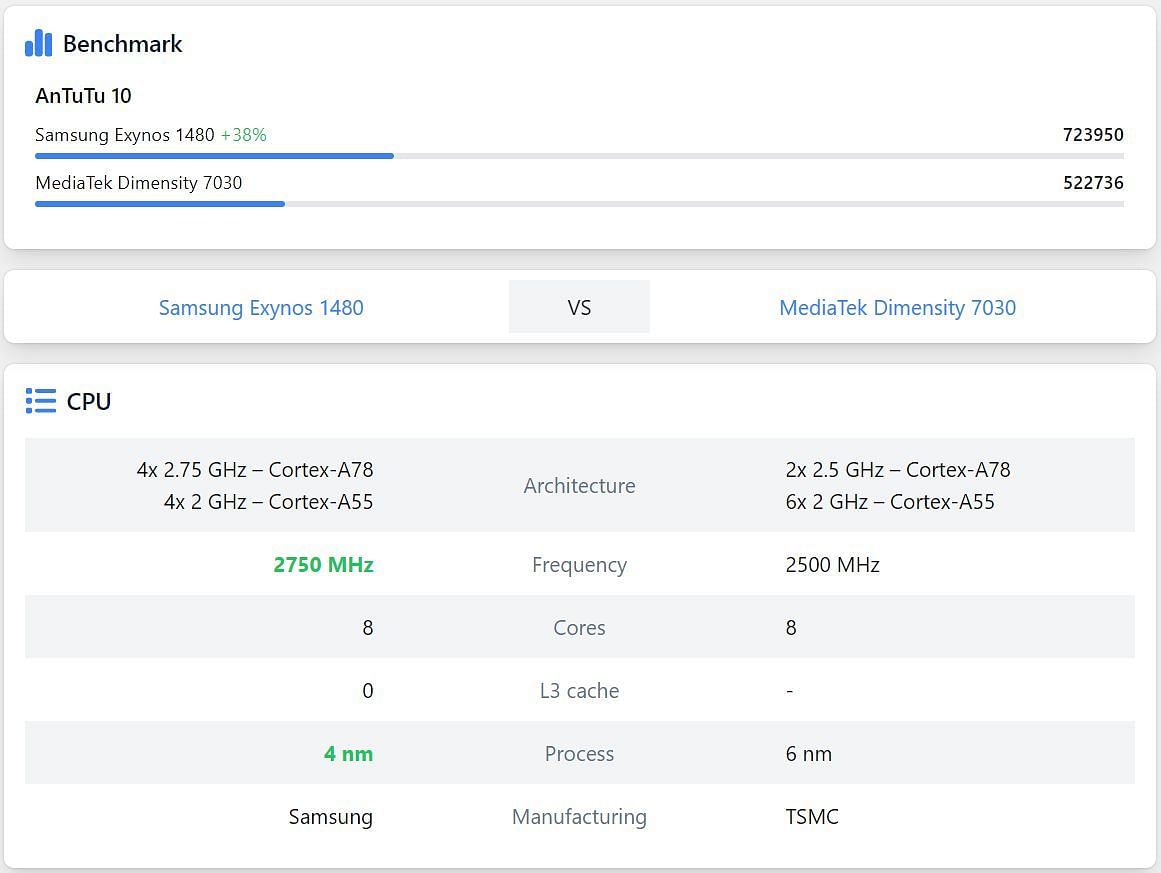Viewport: 1161px width, 873px height.
Task: Click the MediaTek Dimensity 7030 AnTuTu progress bar
Action: click(160, 204)
